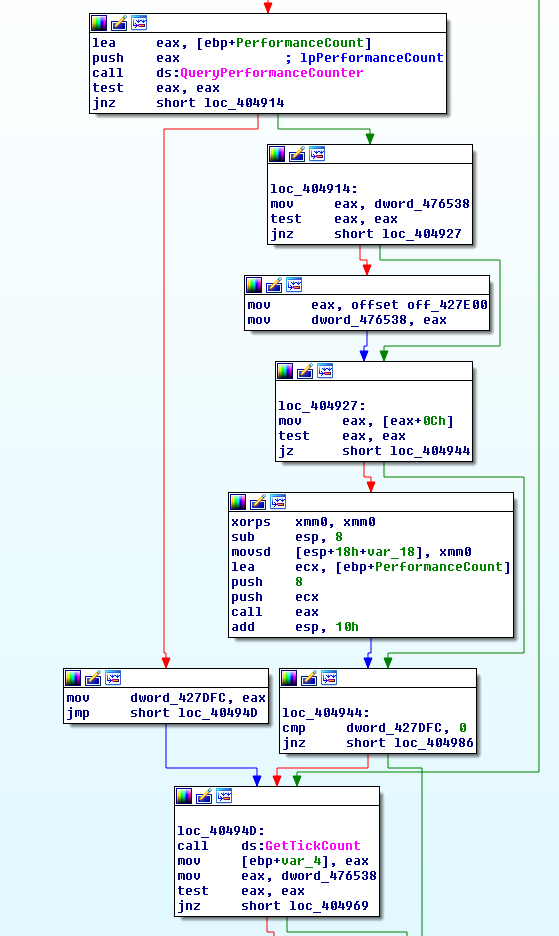Click the loc_404927: label line
This screenshot has height=936, width=559.
pos(322,406)
